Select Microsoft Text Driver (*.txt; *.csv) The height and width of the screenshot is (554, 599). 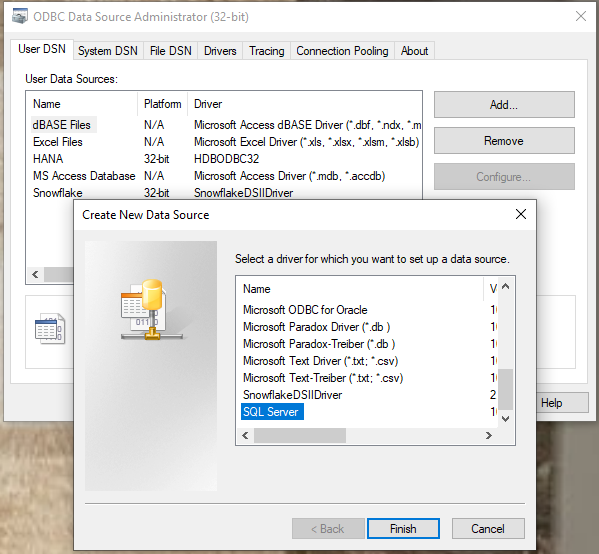click(x=321, y=361)
